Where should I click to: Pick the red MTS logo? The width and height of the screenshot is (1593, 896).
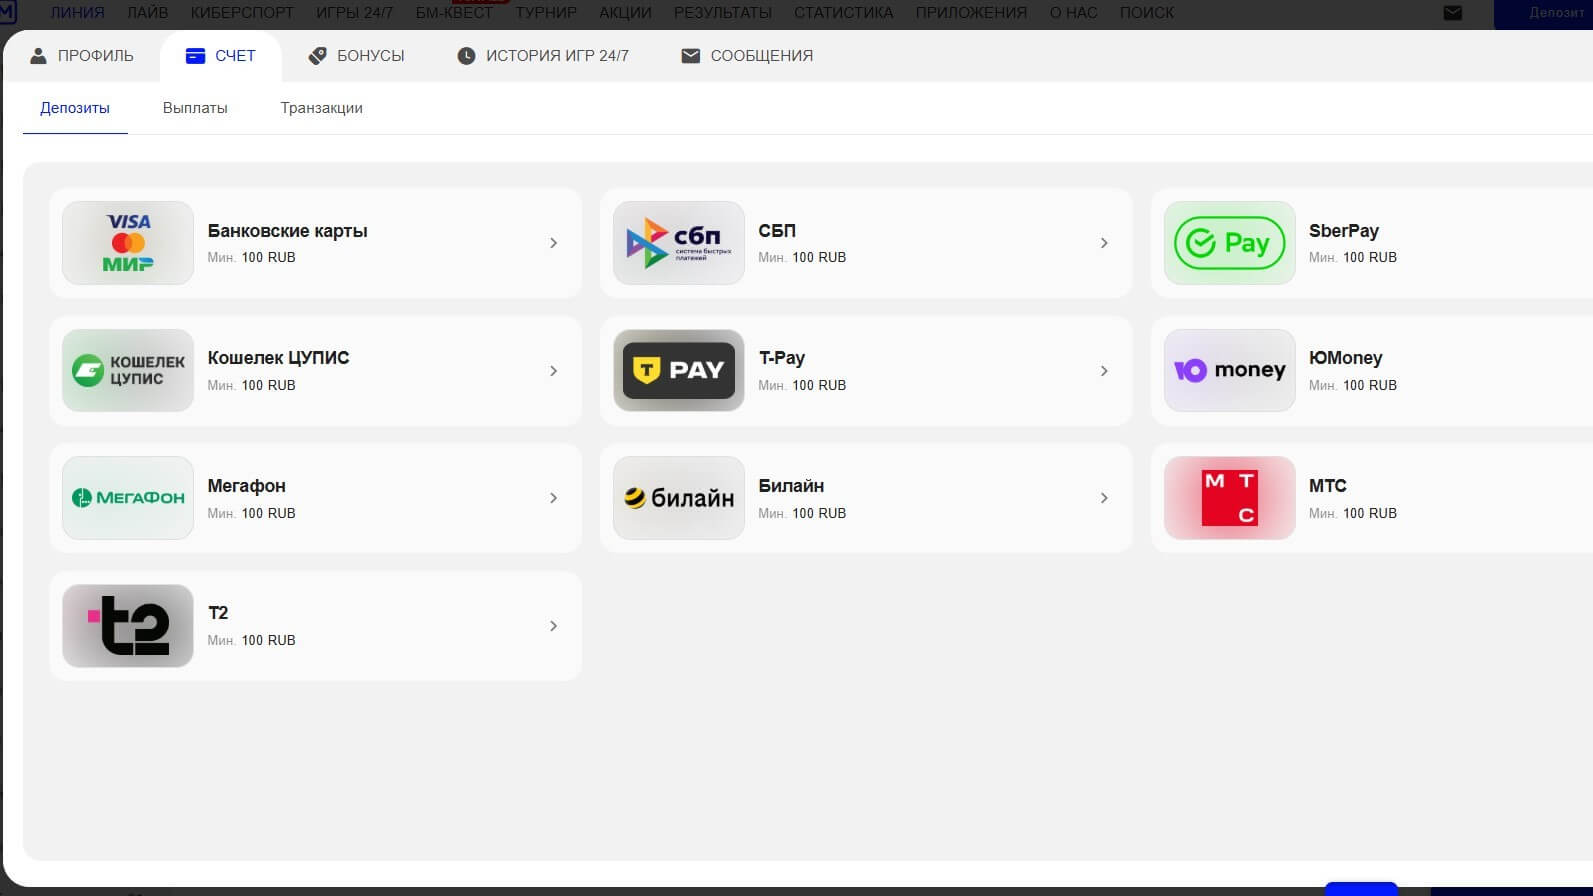tap(1230, 498)
